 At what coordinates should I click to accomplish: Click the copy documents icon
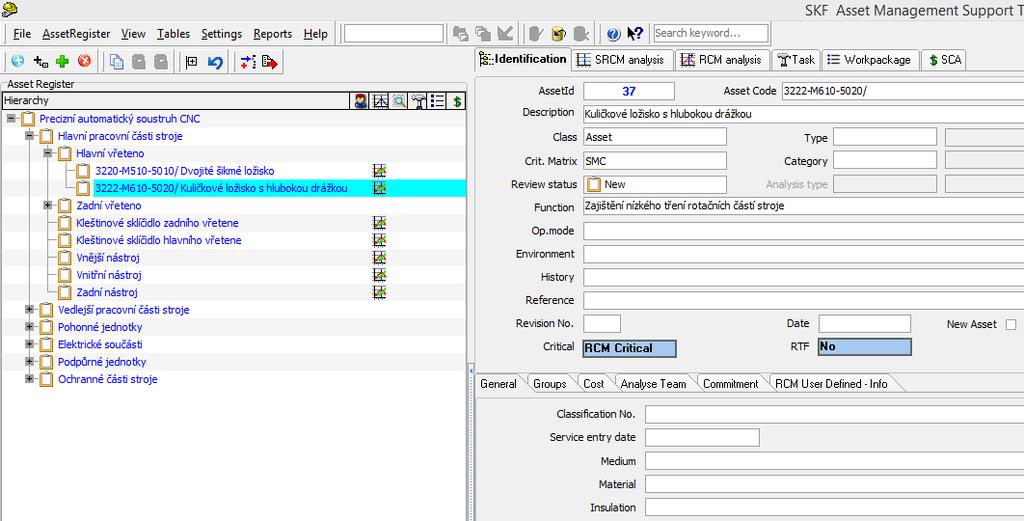[117, 62]
